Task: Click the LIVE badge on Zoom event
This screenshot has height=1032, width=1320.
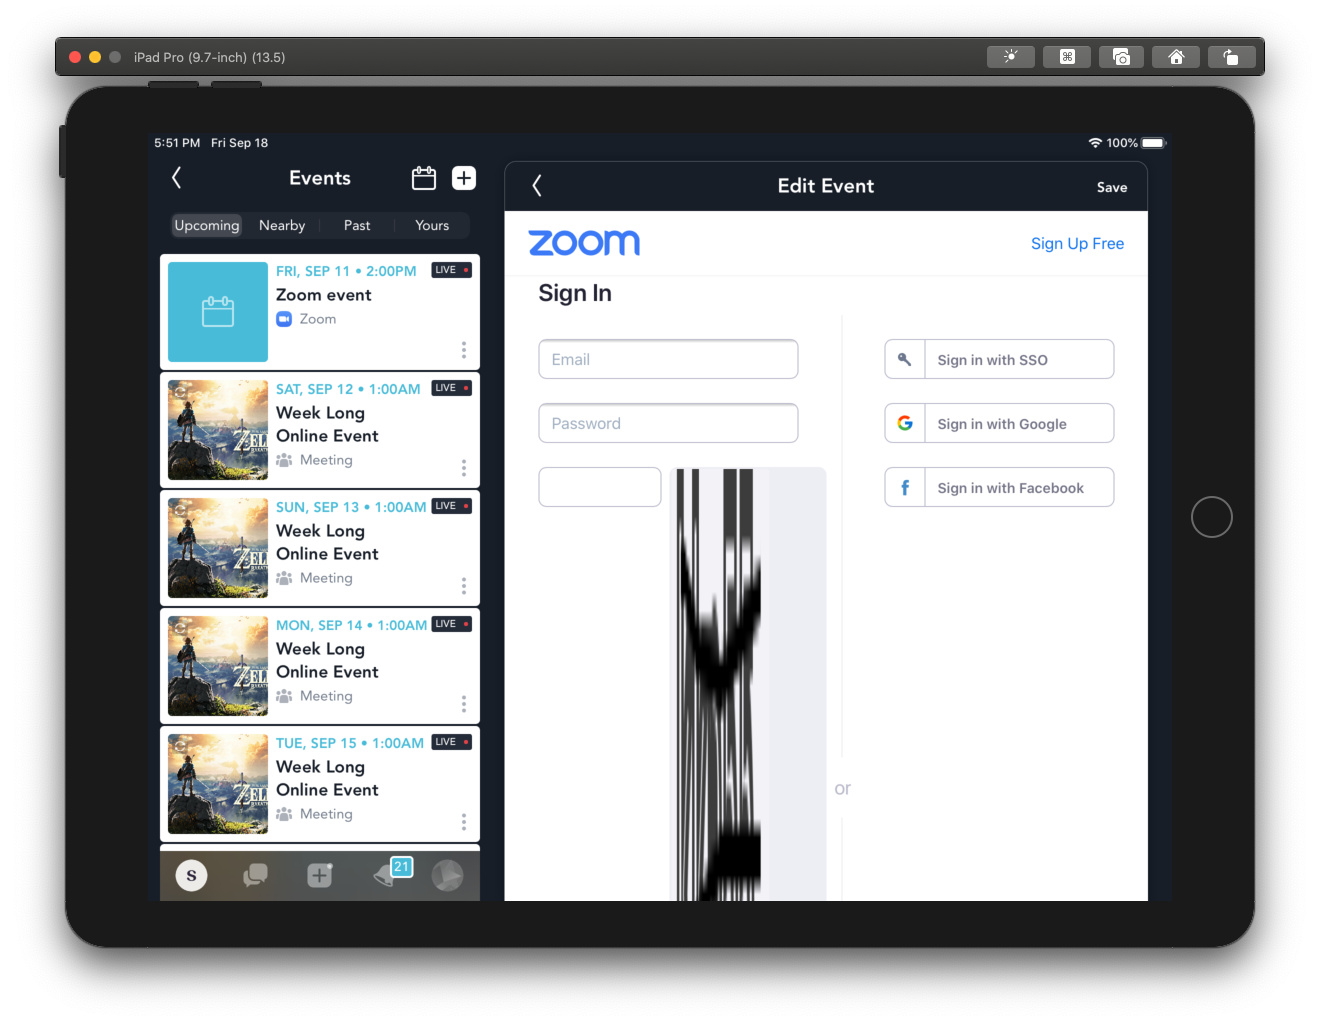Action: pyautogui.click(x=451, y=270)
